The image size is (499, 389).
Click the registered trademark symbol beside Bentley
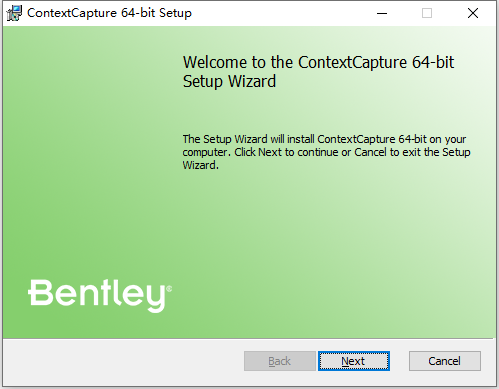coord(169,289)
